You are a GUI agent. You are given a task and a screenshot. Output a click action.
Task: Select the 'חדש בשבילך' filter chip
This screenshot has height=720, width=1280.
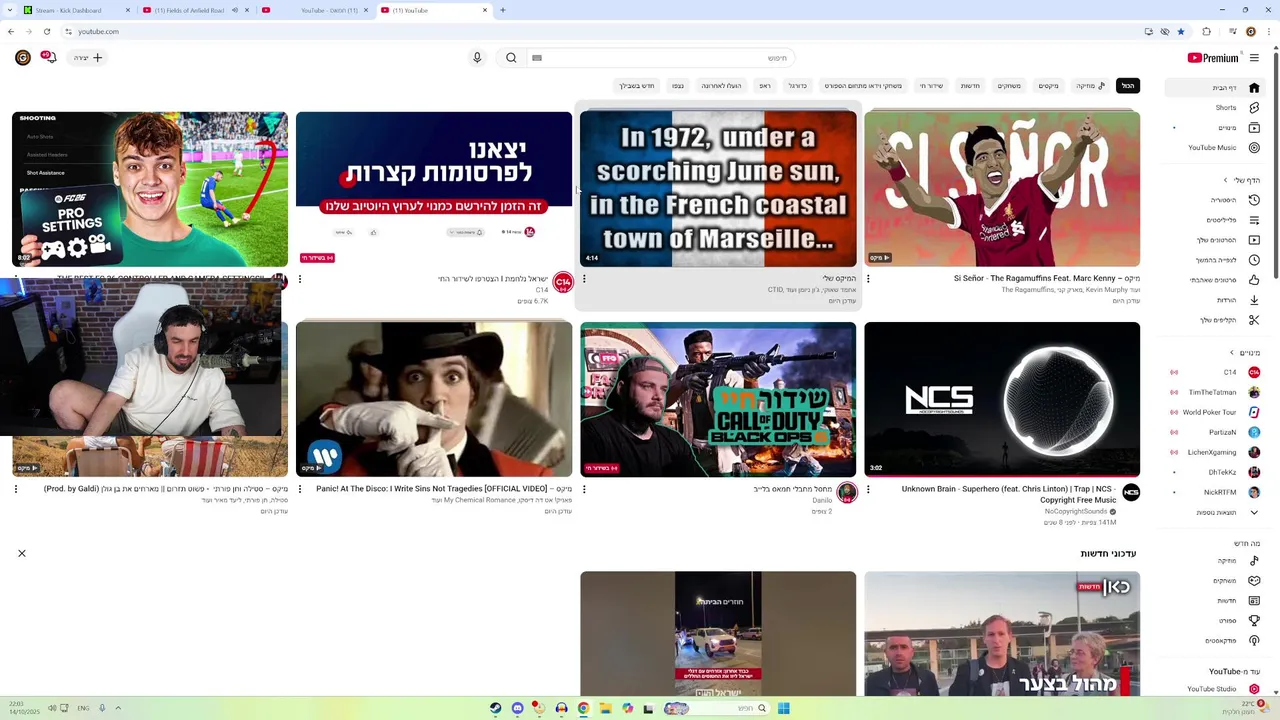point(637,86)
